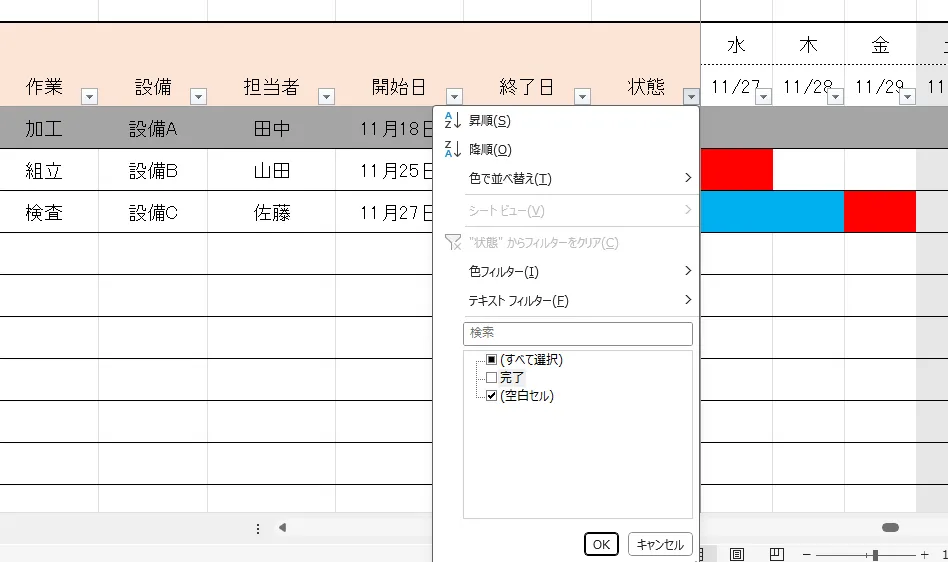The width and height of the screenshot is (948, 562).
Task: Select the red cell under 11/29 in 検査 row
Action: click(880, 212)
